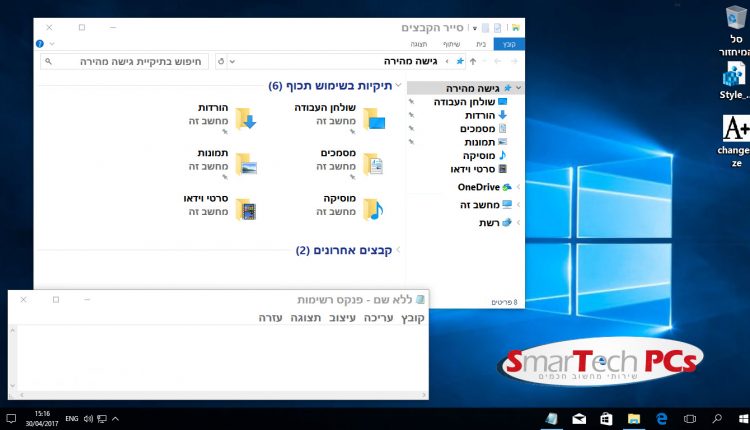Image resolution: width=750 pixels, height=430 pixels.
Task: Click the taskbar search magnifier
Action: click(717, 419)
